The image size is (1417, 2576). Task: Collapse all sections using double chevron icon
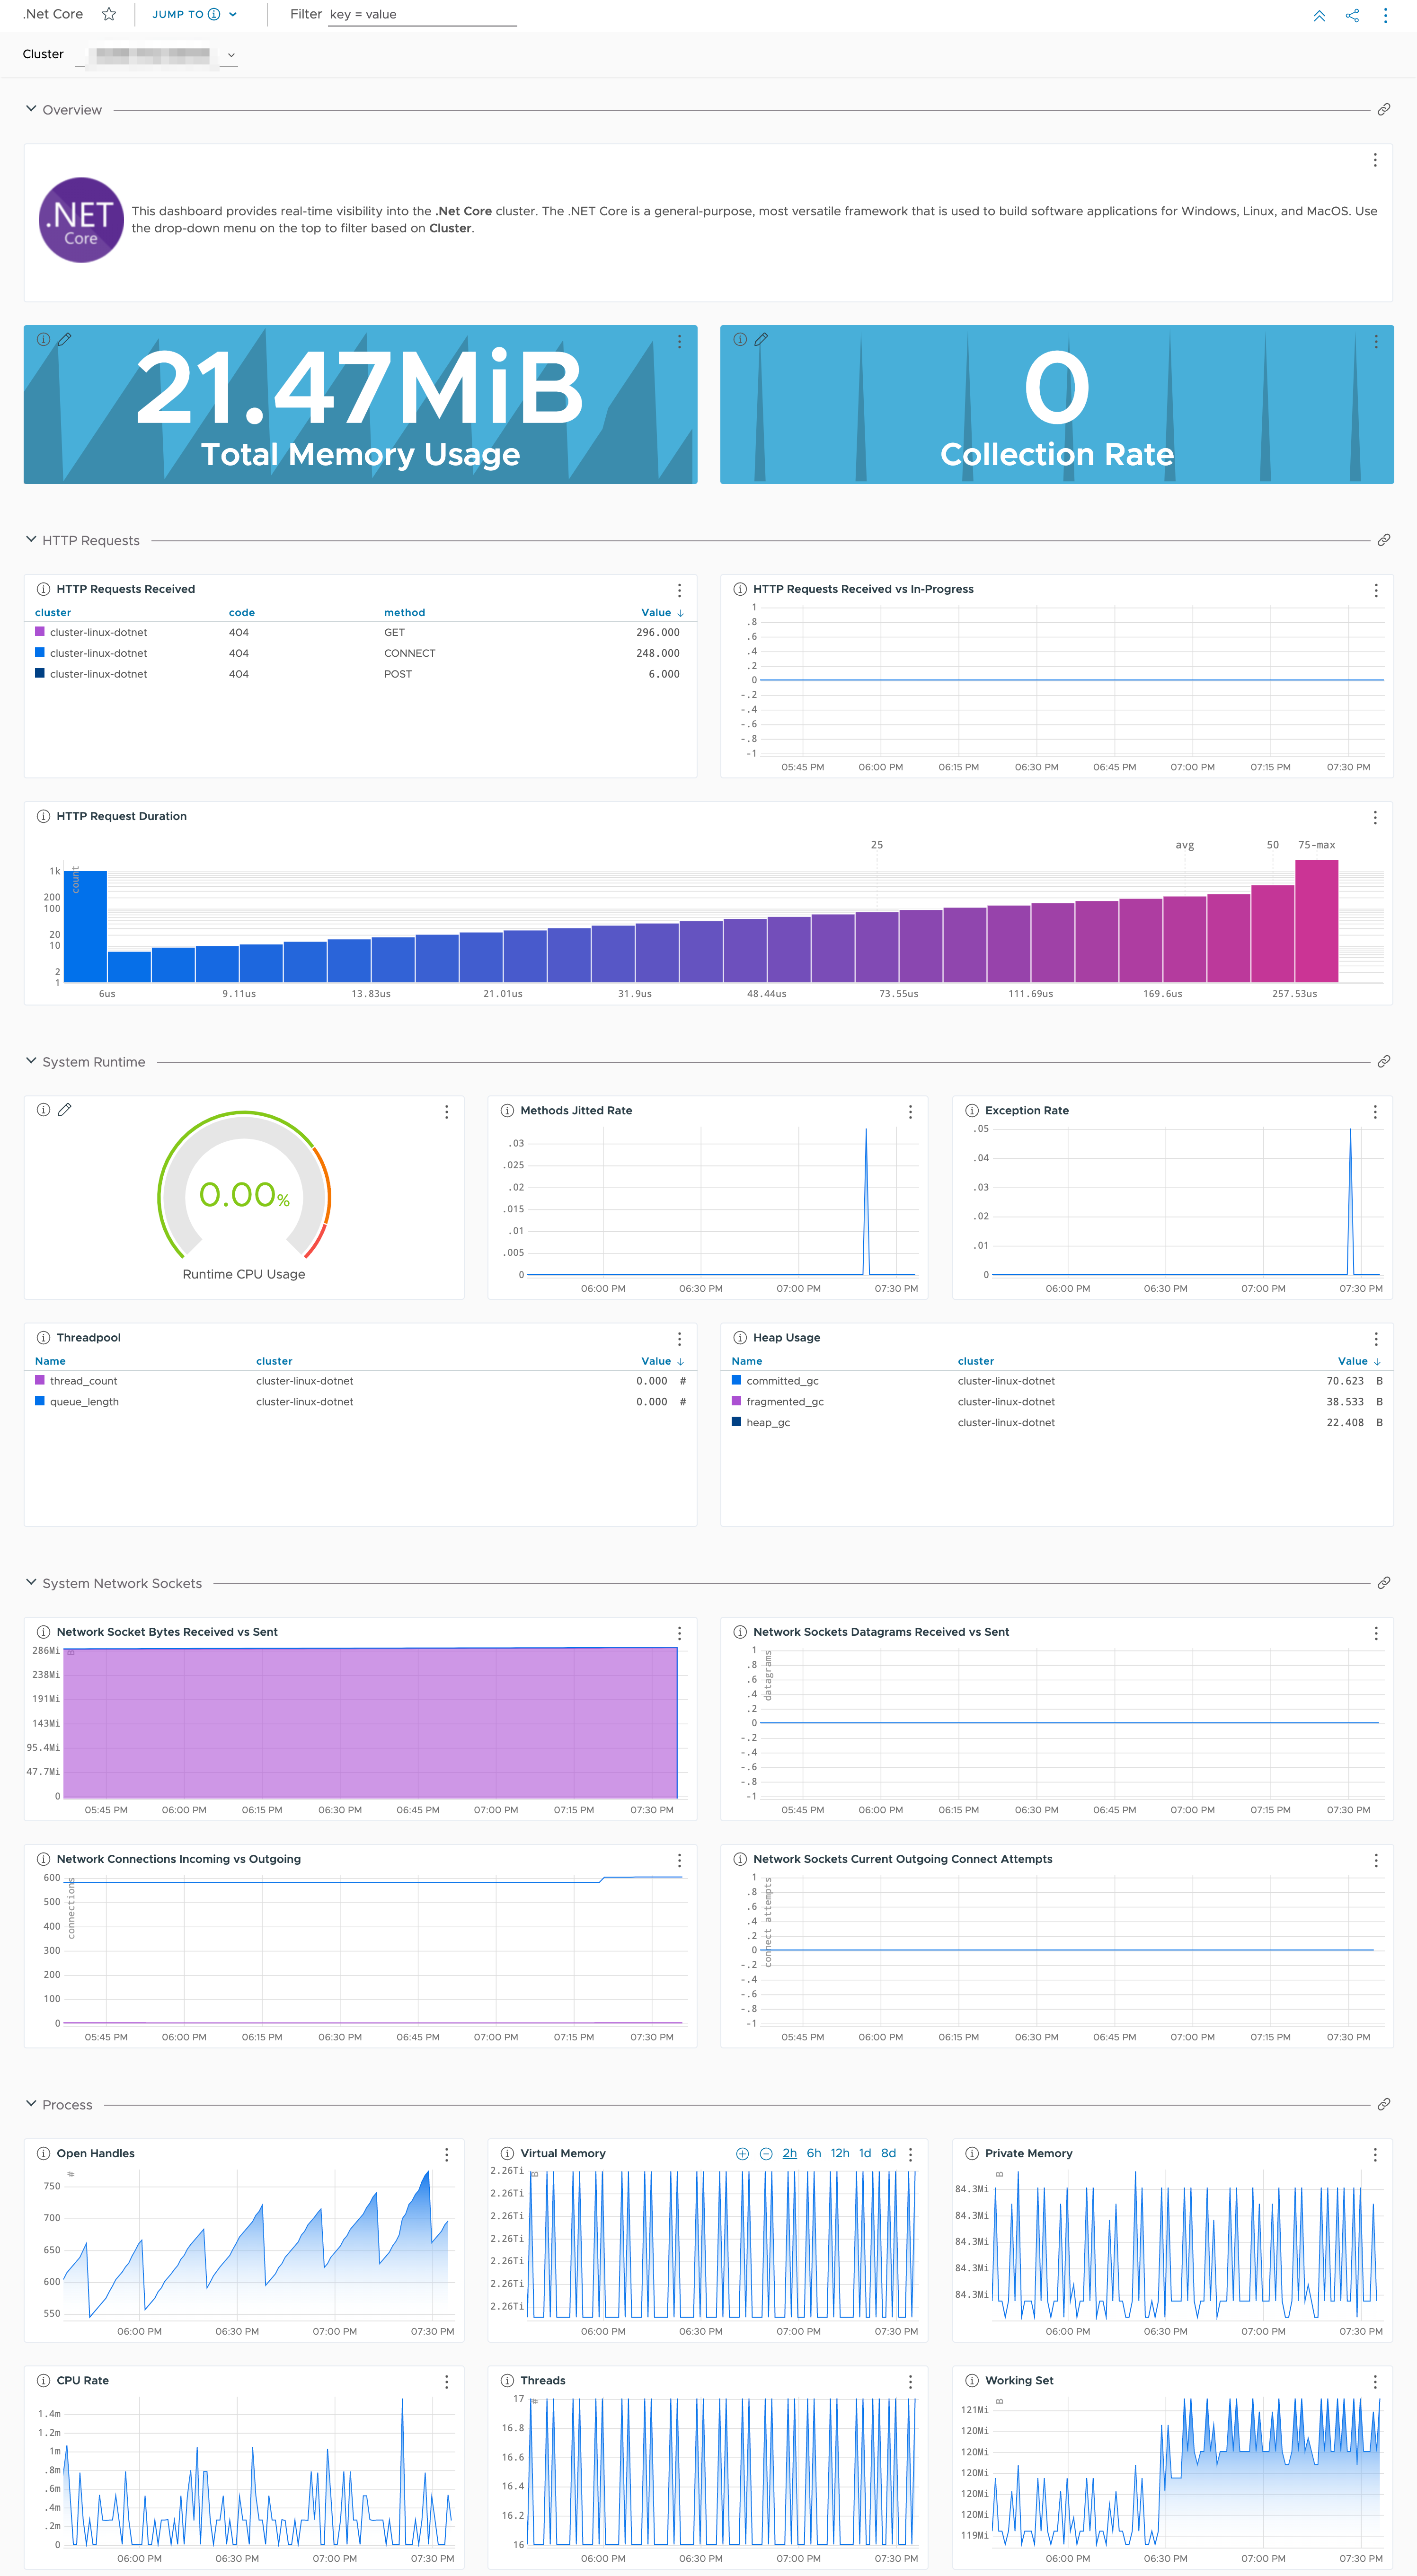point(1319,15)
